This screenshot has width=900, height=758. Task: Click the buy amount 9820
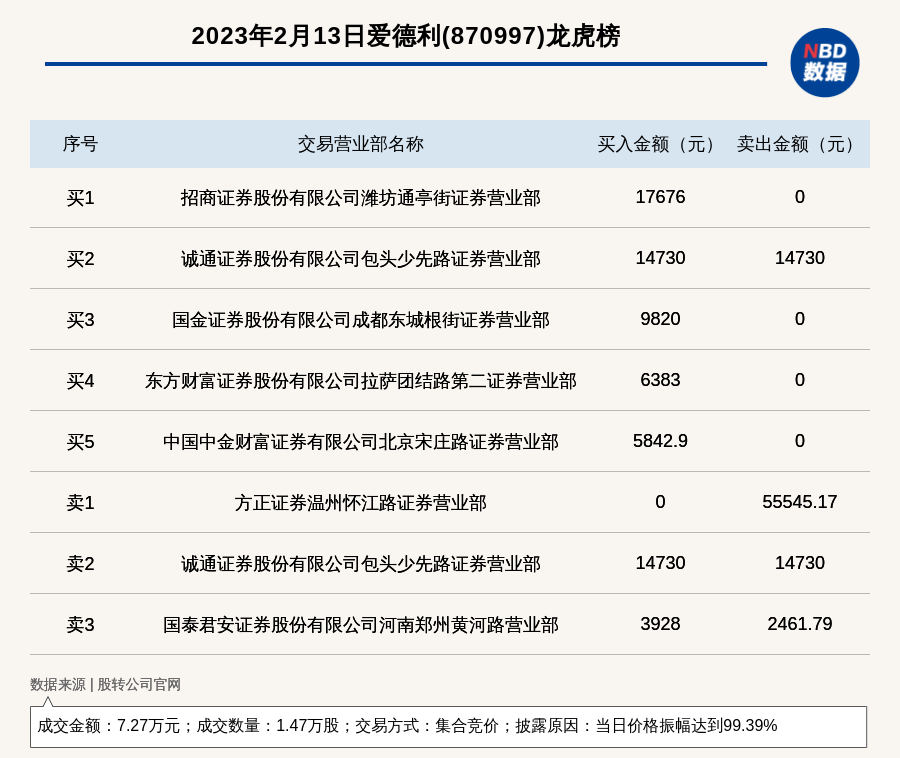click(x=660, y=319)
